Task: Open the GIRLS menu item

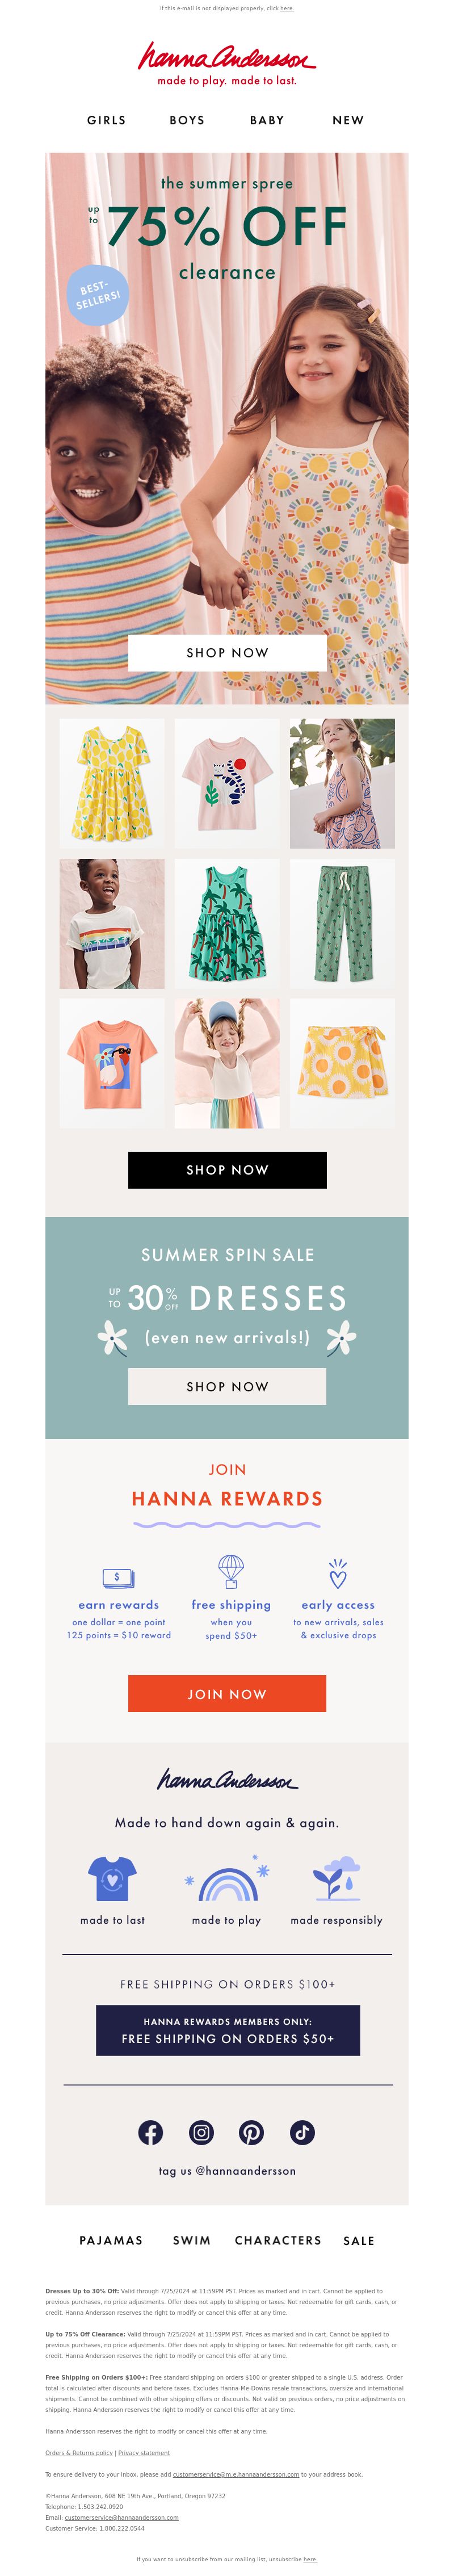Action: coord(106,120)
